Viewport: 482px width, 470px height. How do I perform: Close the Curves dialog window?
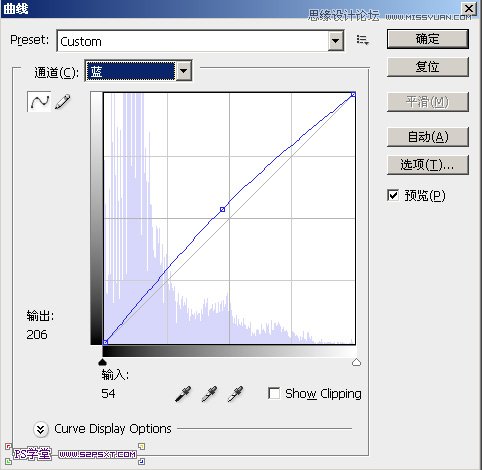469,8
